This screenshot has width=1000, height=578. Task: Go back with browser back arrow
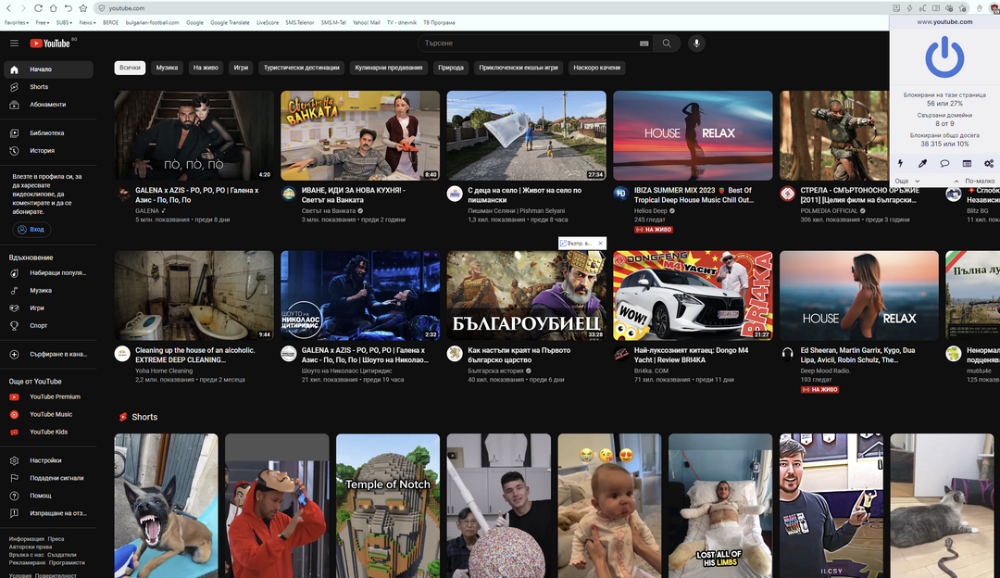[x=8, y=8]
